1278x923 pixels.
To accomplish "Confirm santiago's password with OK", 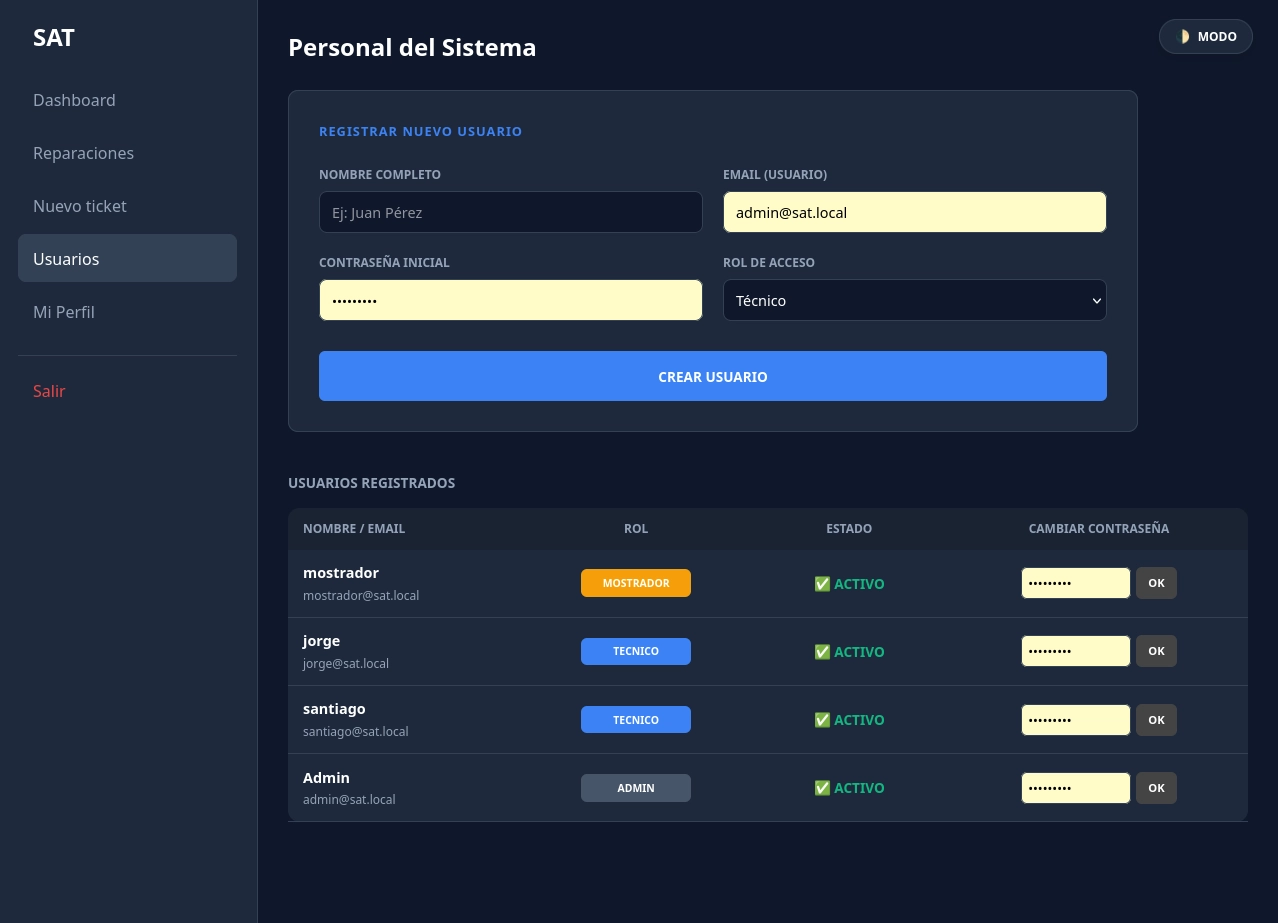I will [x=1156, y=720].
